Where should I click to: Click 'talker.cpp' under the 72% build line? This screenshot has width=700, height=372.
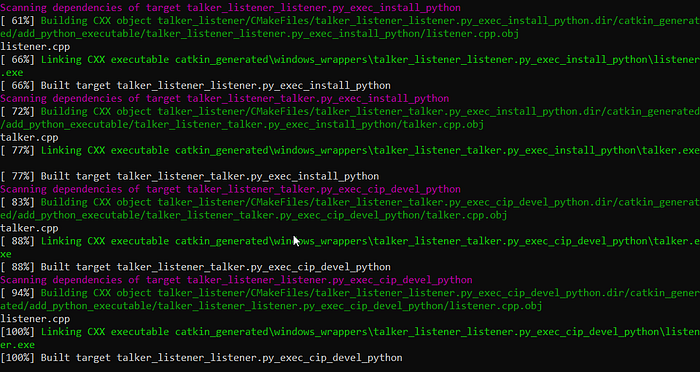[29, 138]
